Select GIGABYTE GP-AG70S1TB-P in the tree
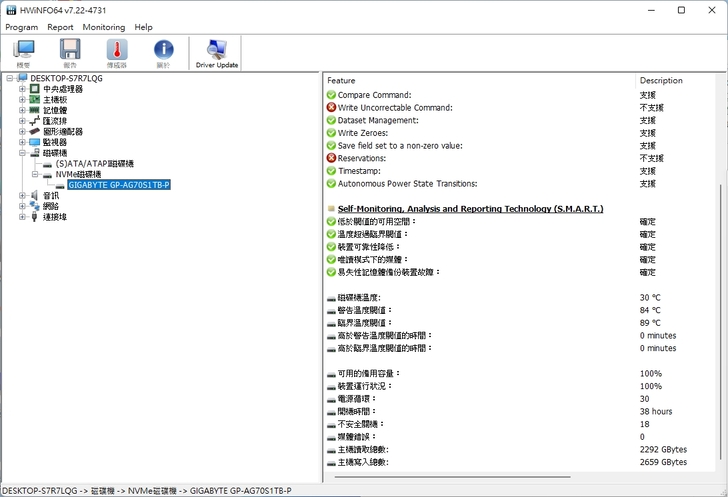728x497 pixels. (119, 185)
